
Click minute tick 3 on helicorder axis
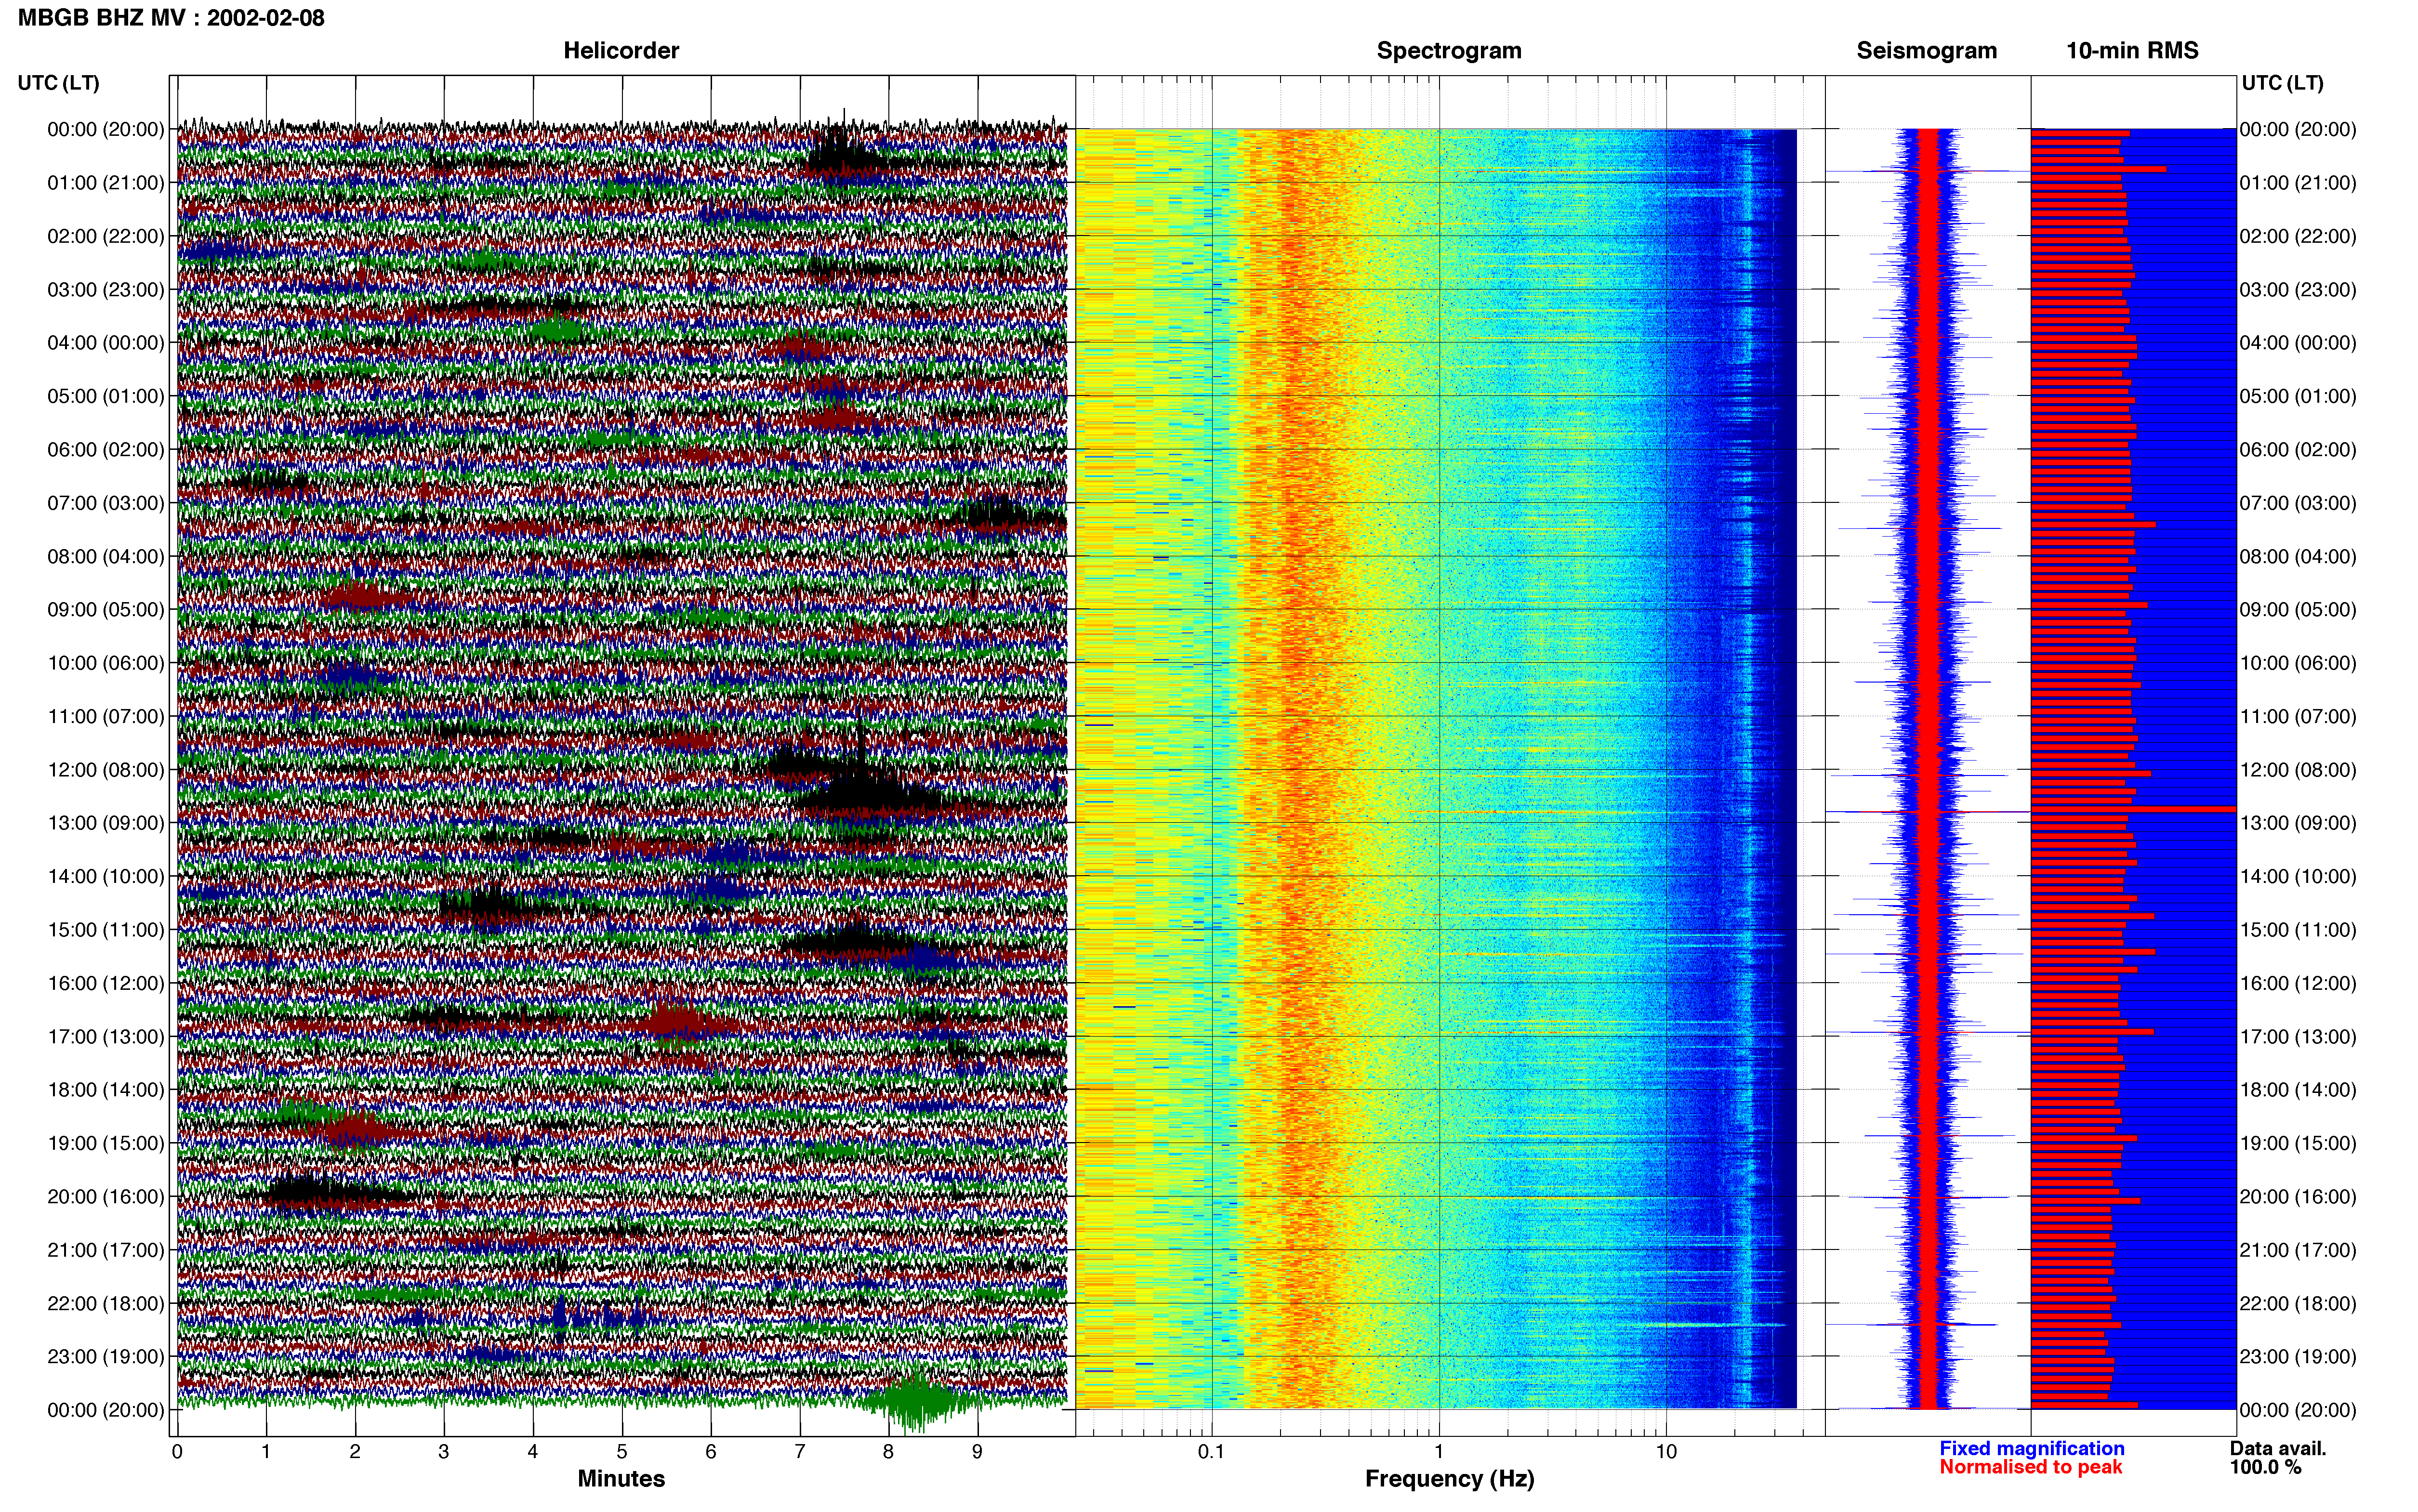[x=444, y=1451]
